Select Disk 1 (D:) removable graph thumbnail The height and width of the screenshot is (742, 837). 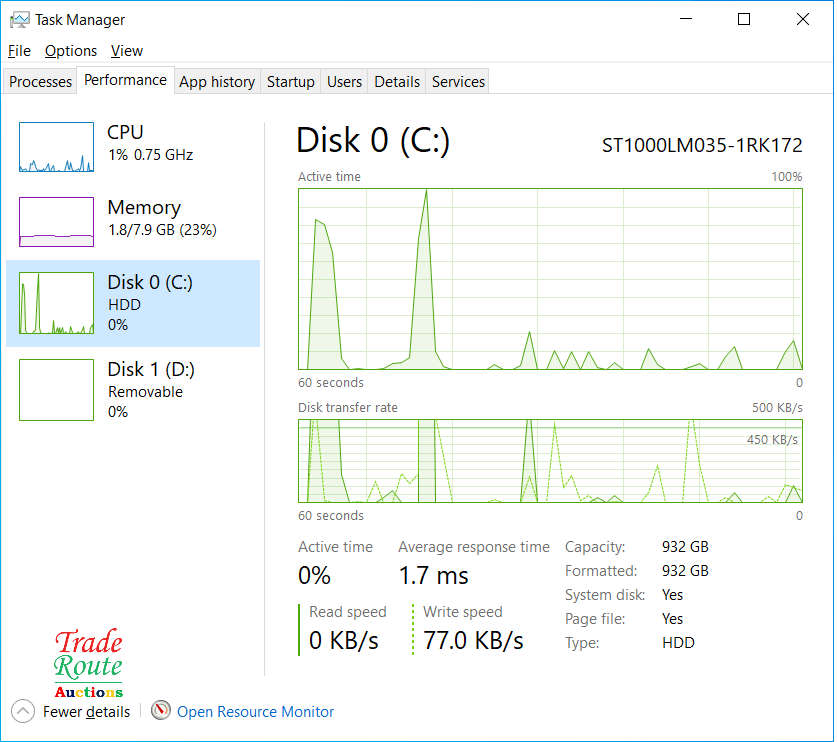56,389
